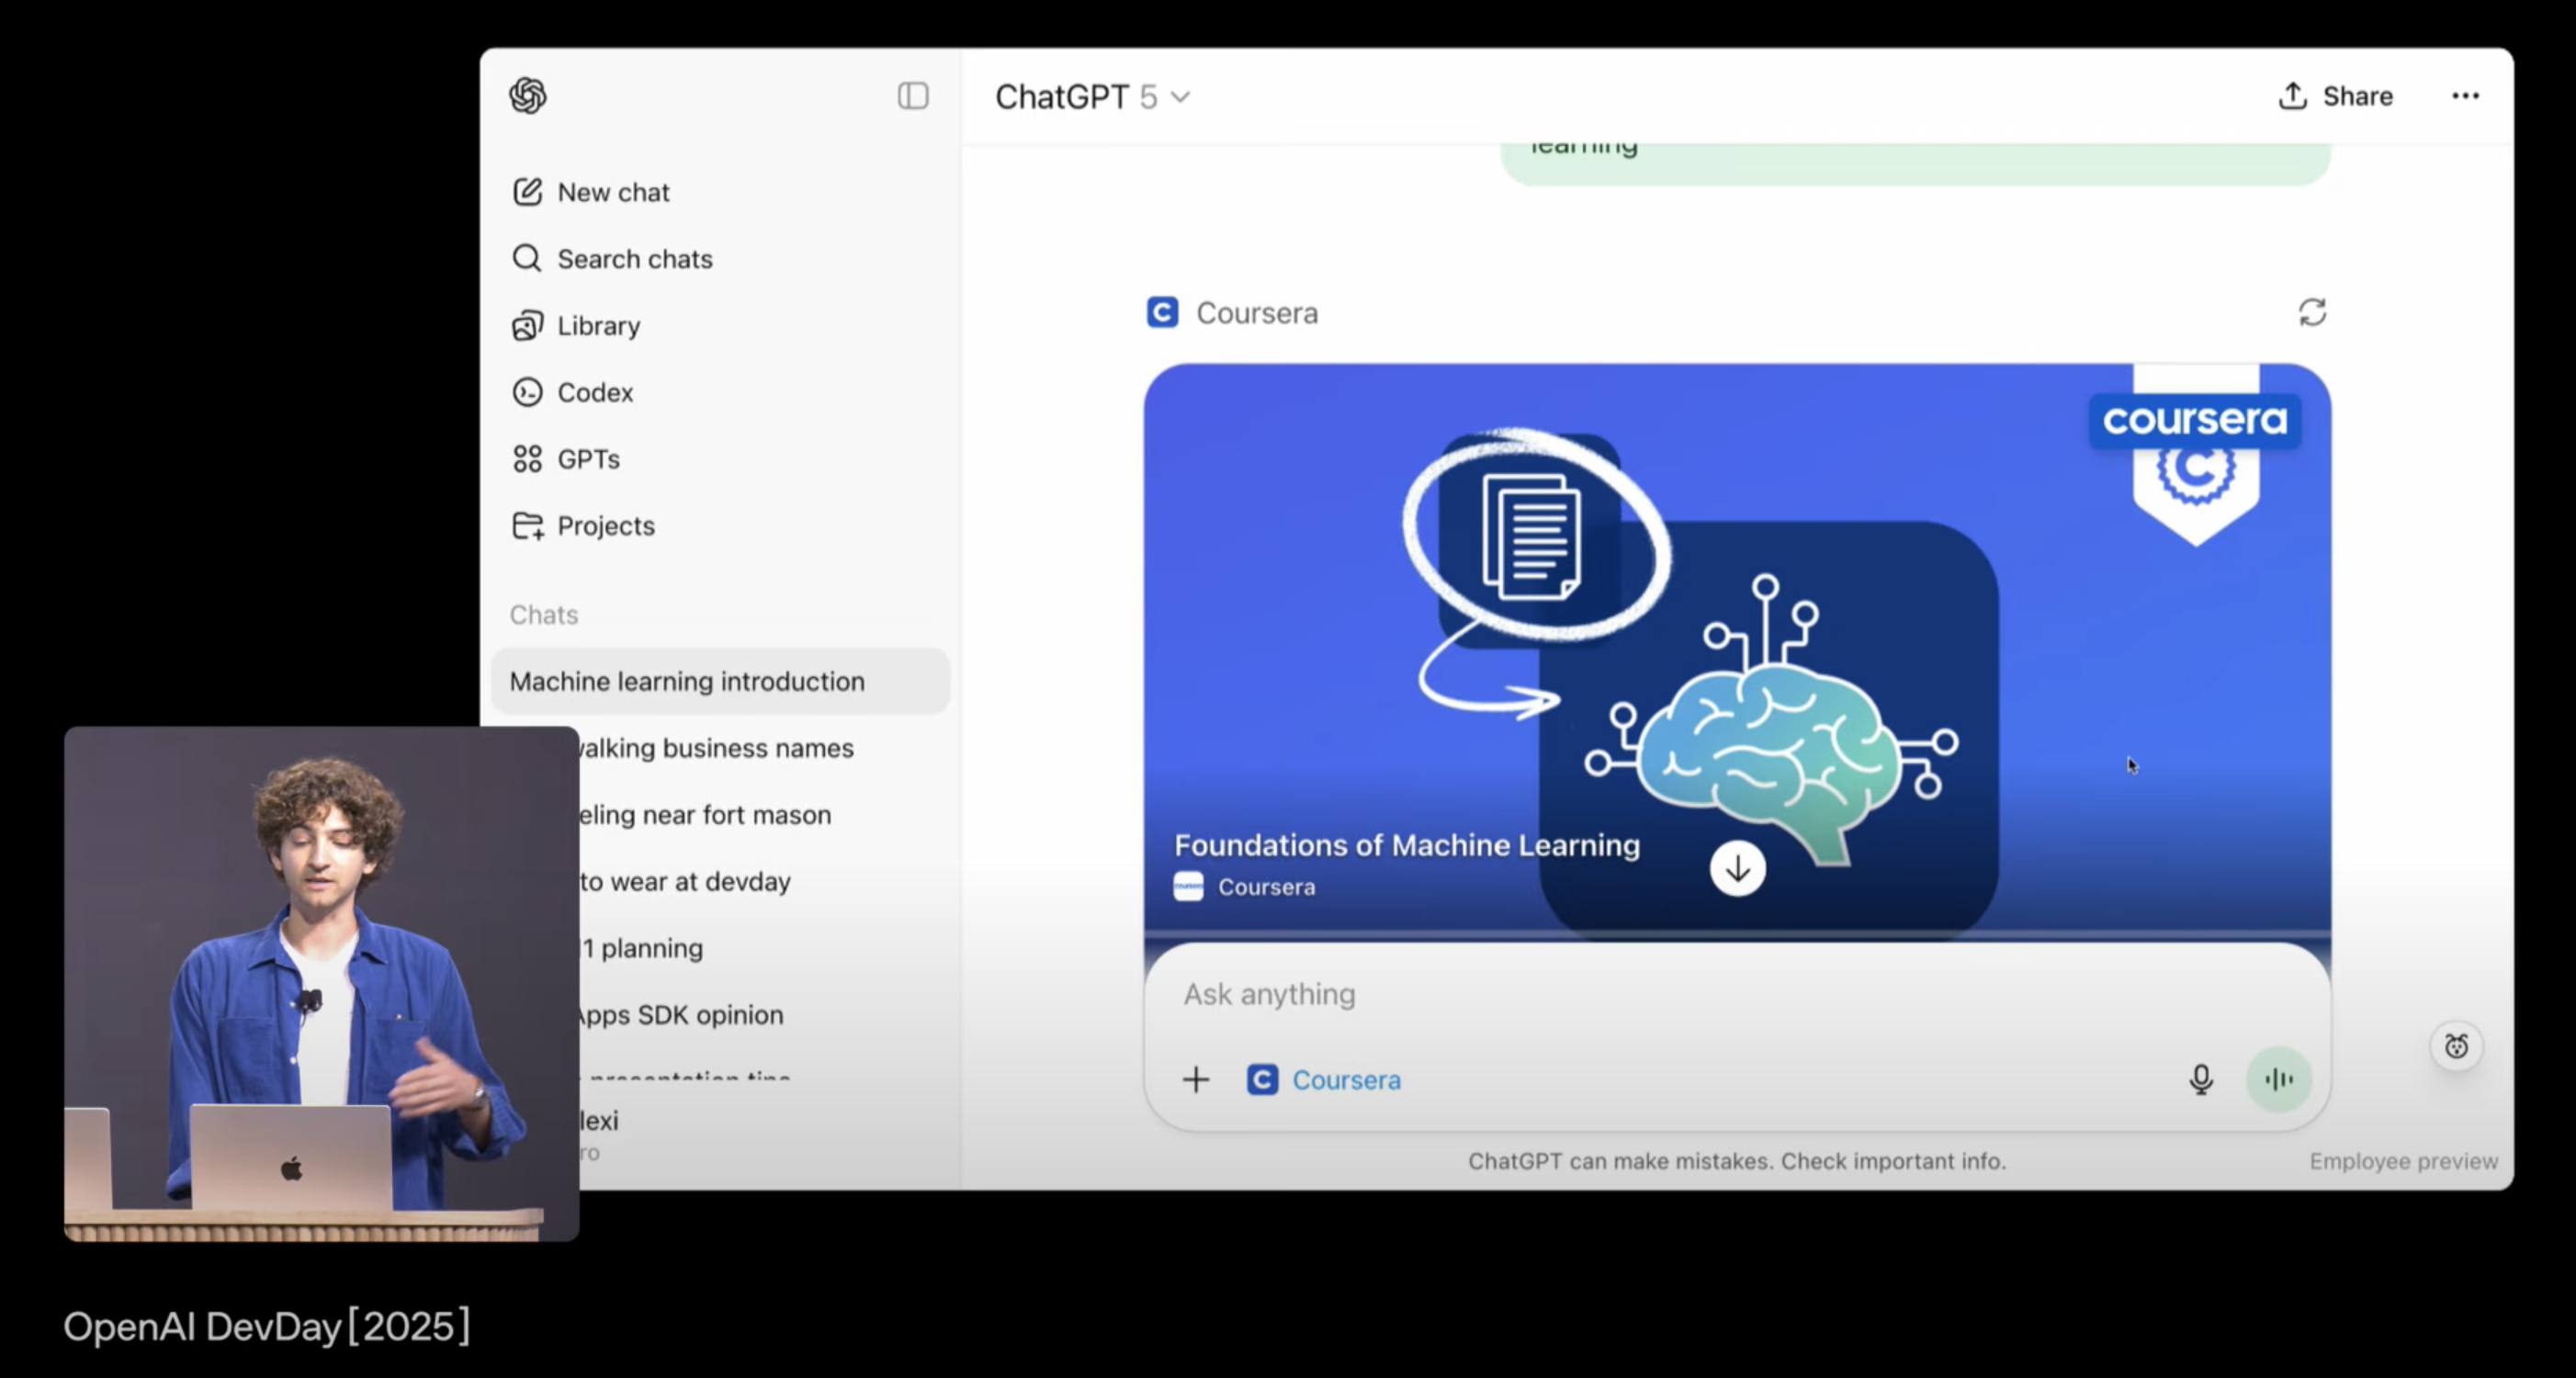Open the three-dots more options menu

2465,96
